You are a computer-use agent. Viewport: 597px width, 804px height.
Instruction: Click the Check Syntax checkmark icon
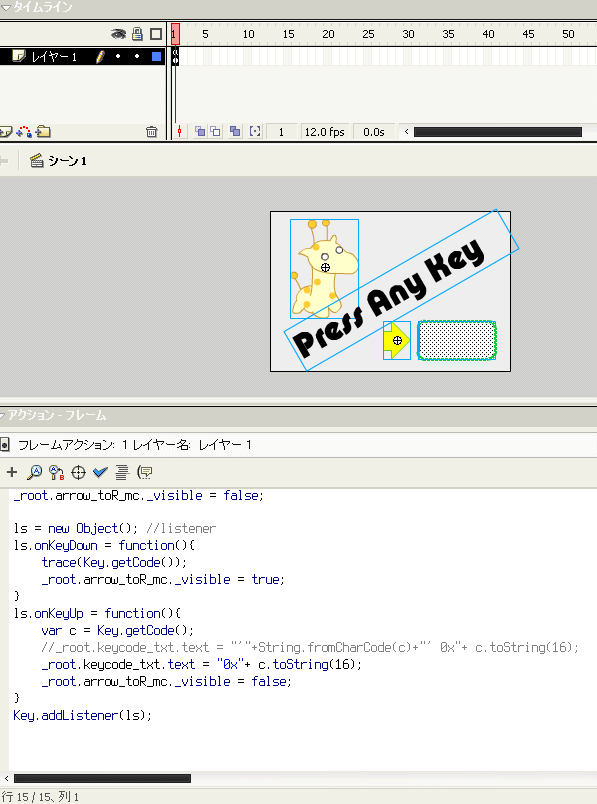point(100,472)
